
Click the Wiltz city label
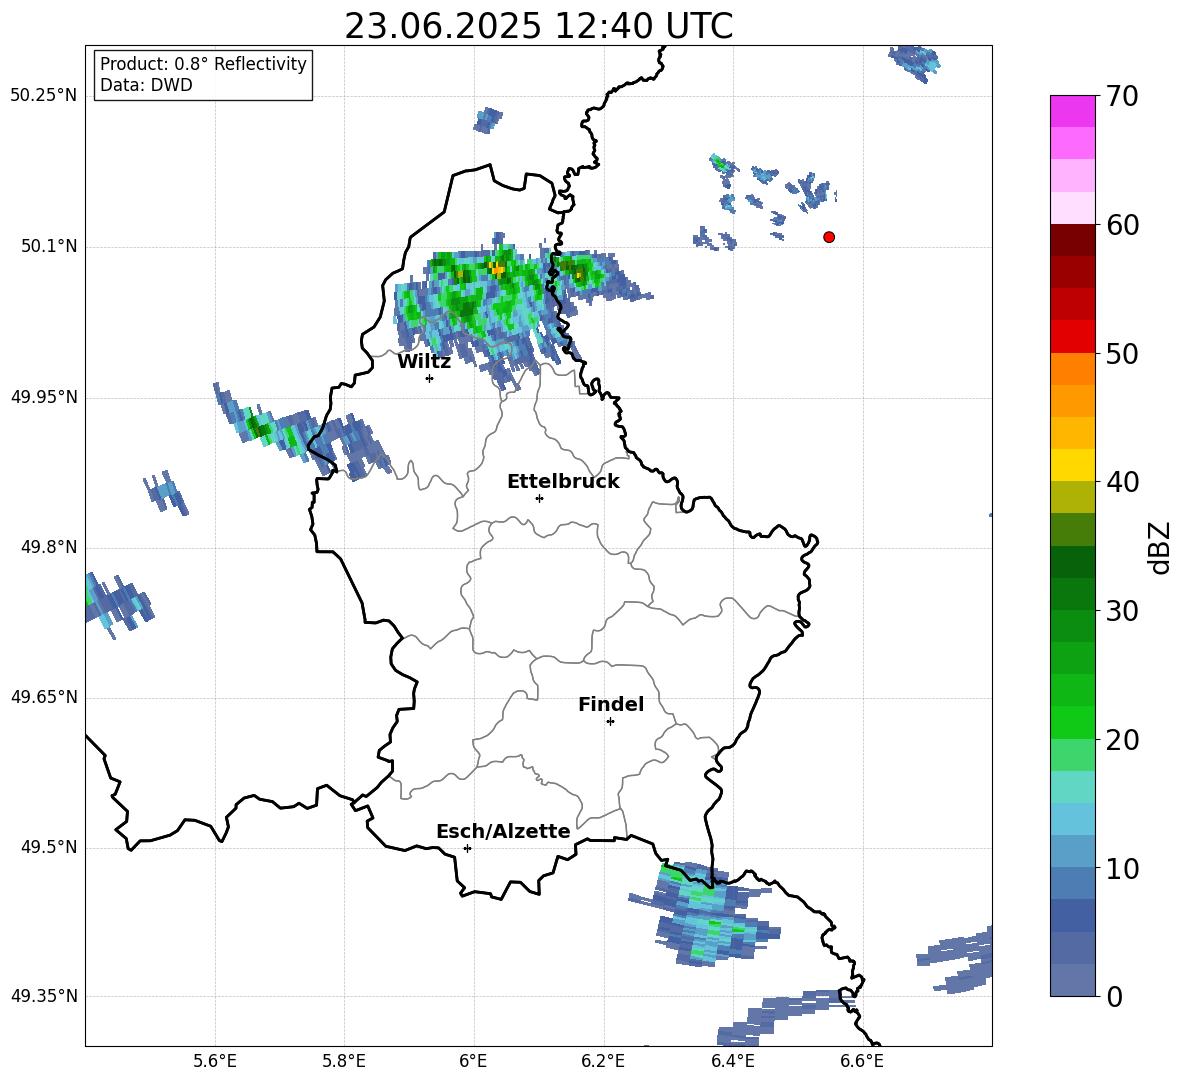coord(424,362)
